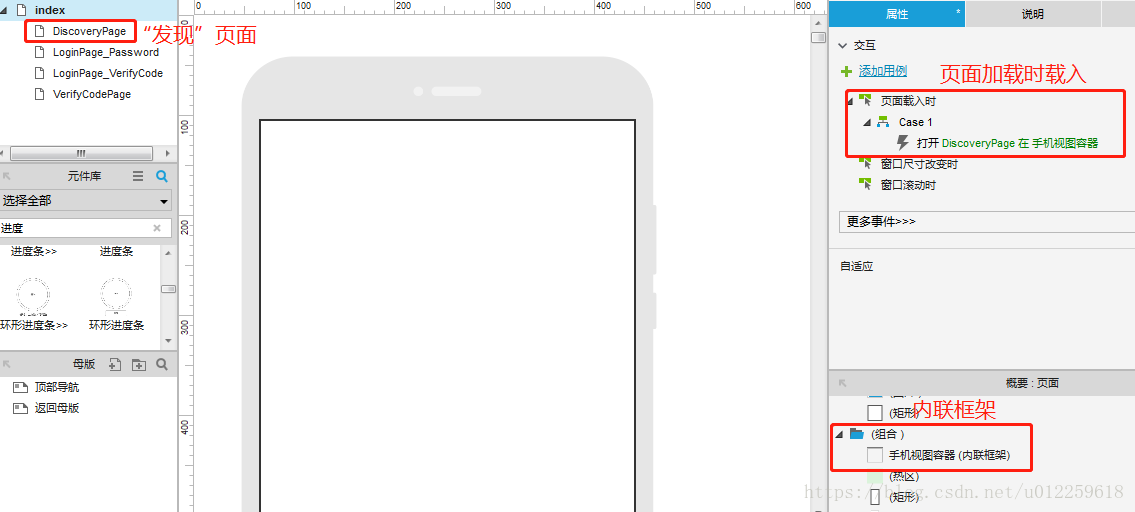Select the 页面载入时 event
This screenshot has width=1135, height=512.
tap(908, 101)
